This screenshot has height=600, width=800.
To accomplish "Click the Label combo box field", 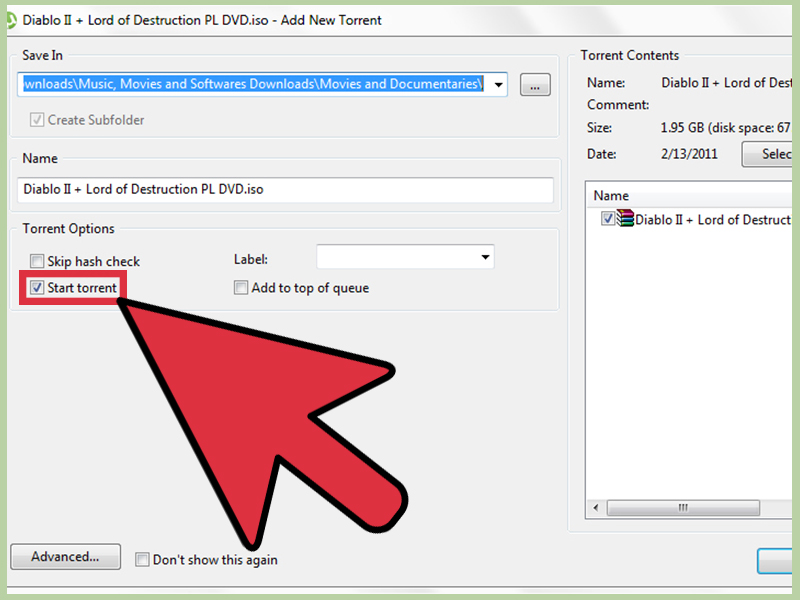I will pyautogui.click(x=405, y=257).
